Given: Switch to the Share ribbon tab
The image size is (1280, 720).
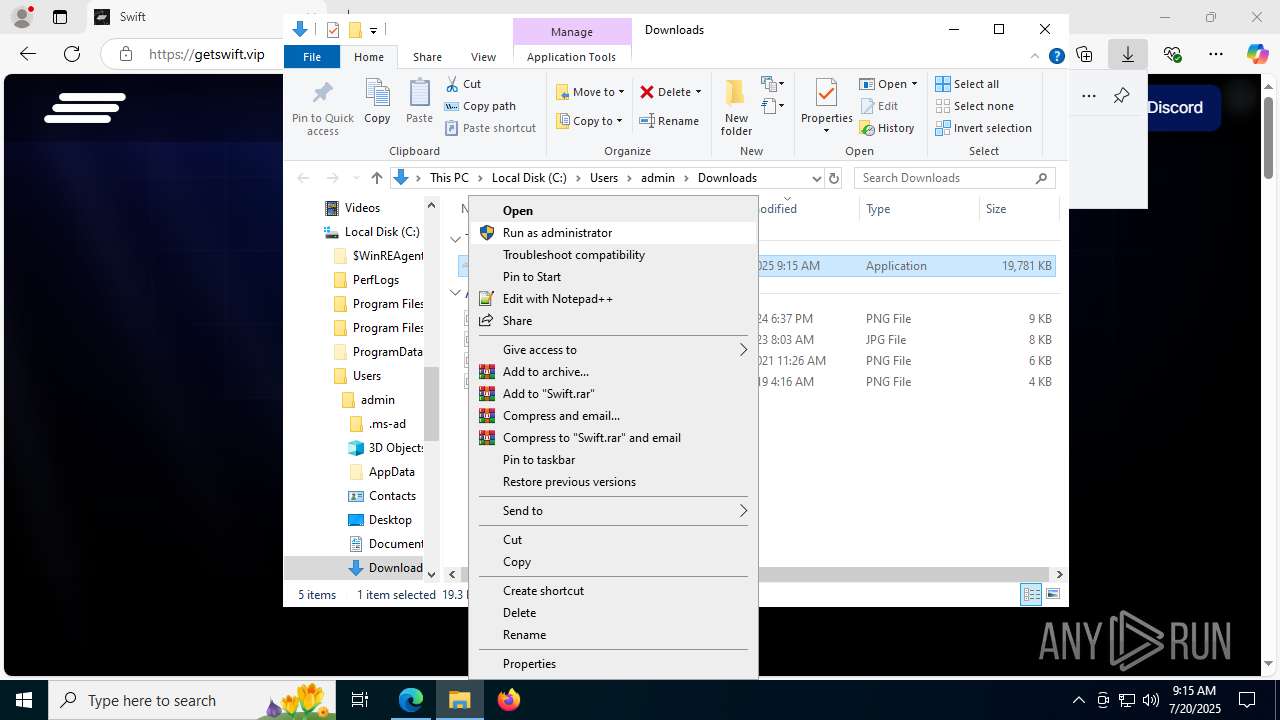Looking at the screenshot, I should pos(427,57).
